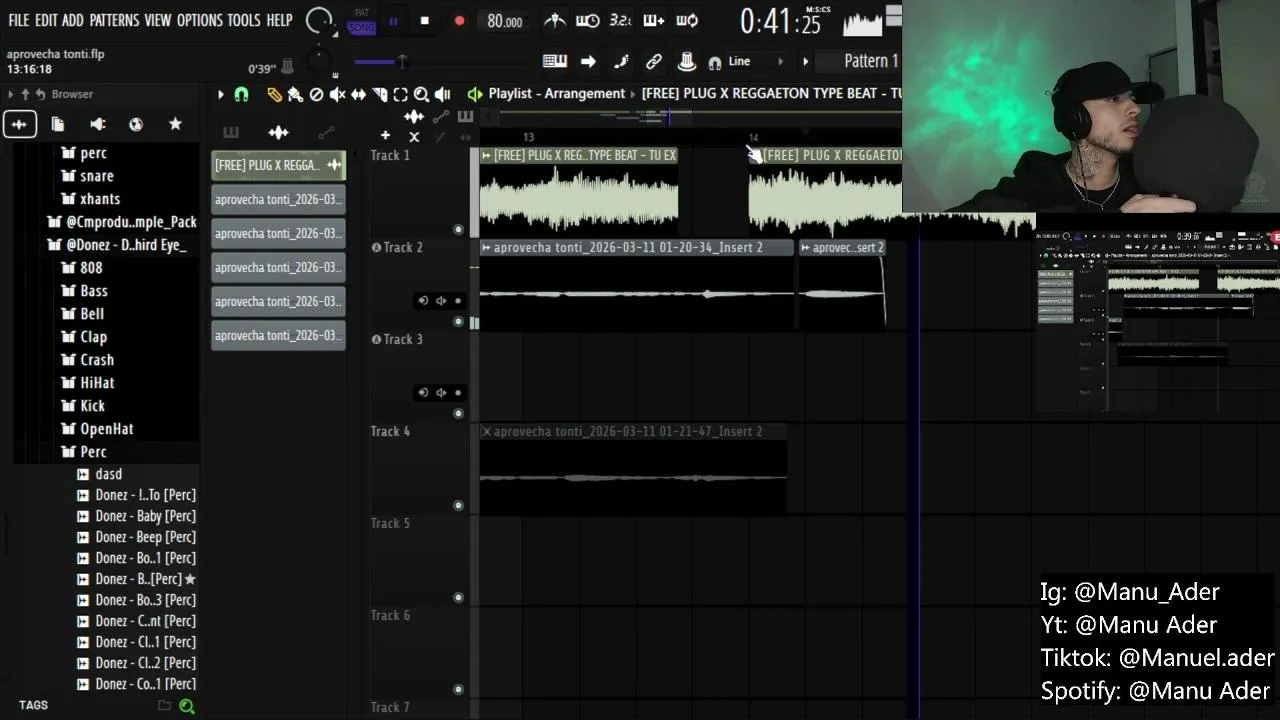Open the OPTIONS menu

(199, 20)
